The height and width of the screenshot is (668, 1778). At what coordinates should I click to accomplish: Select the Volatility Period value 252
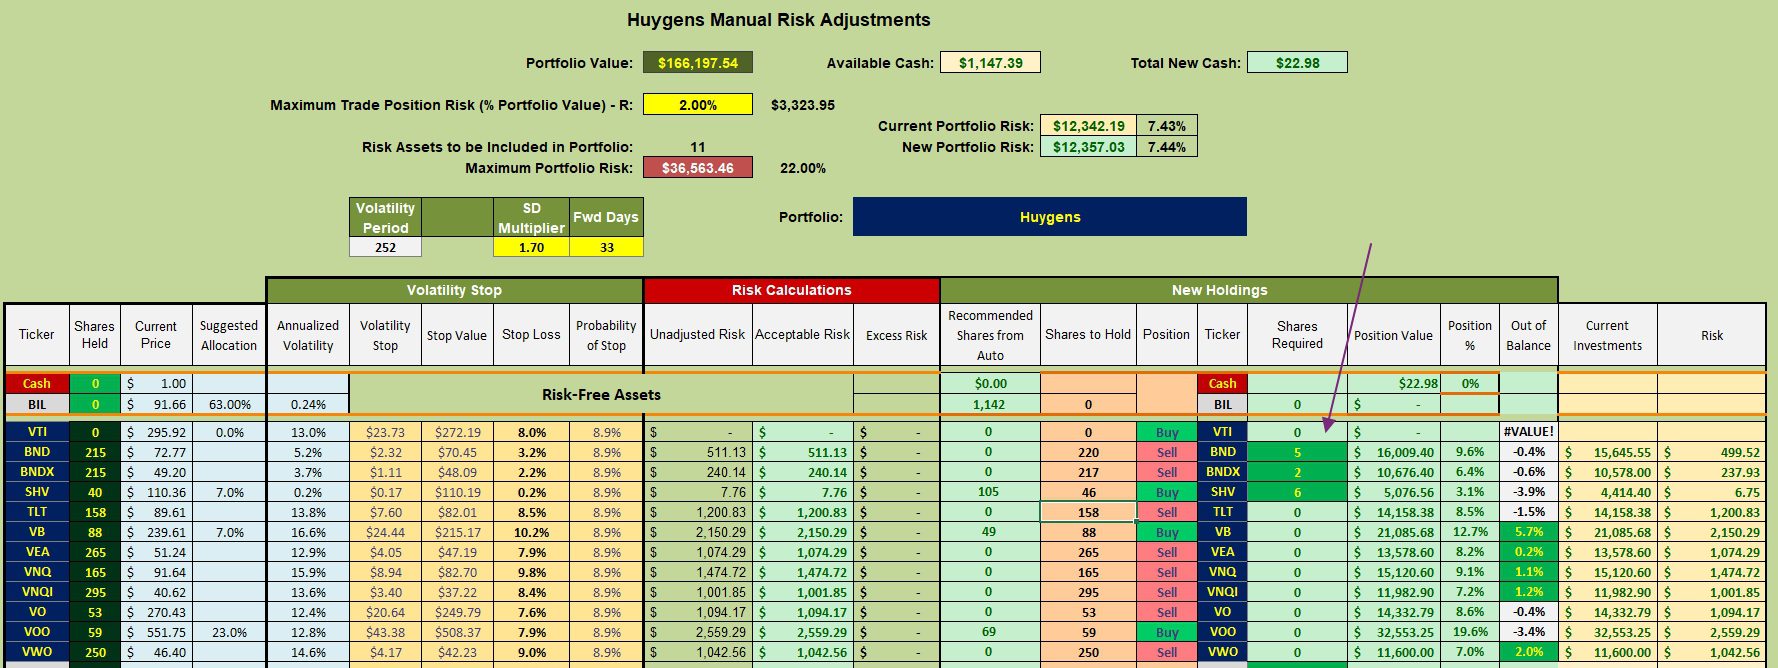pos(385,247)
